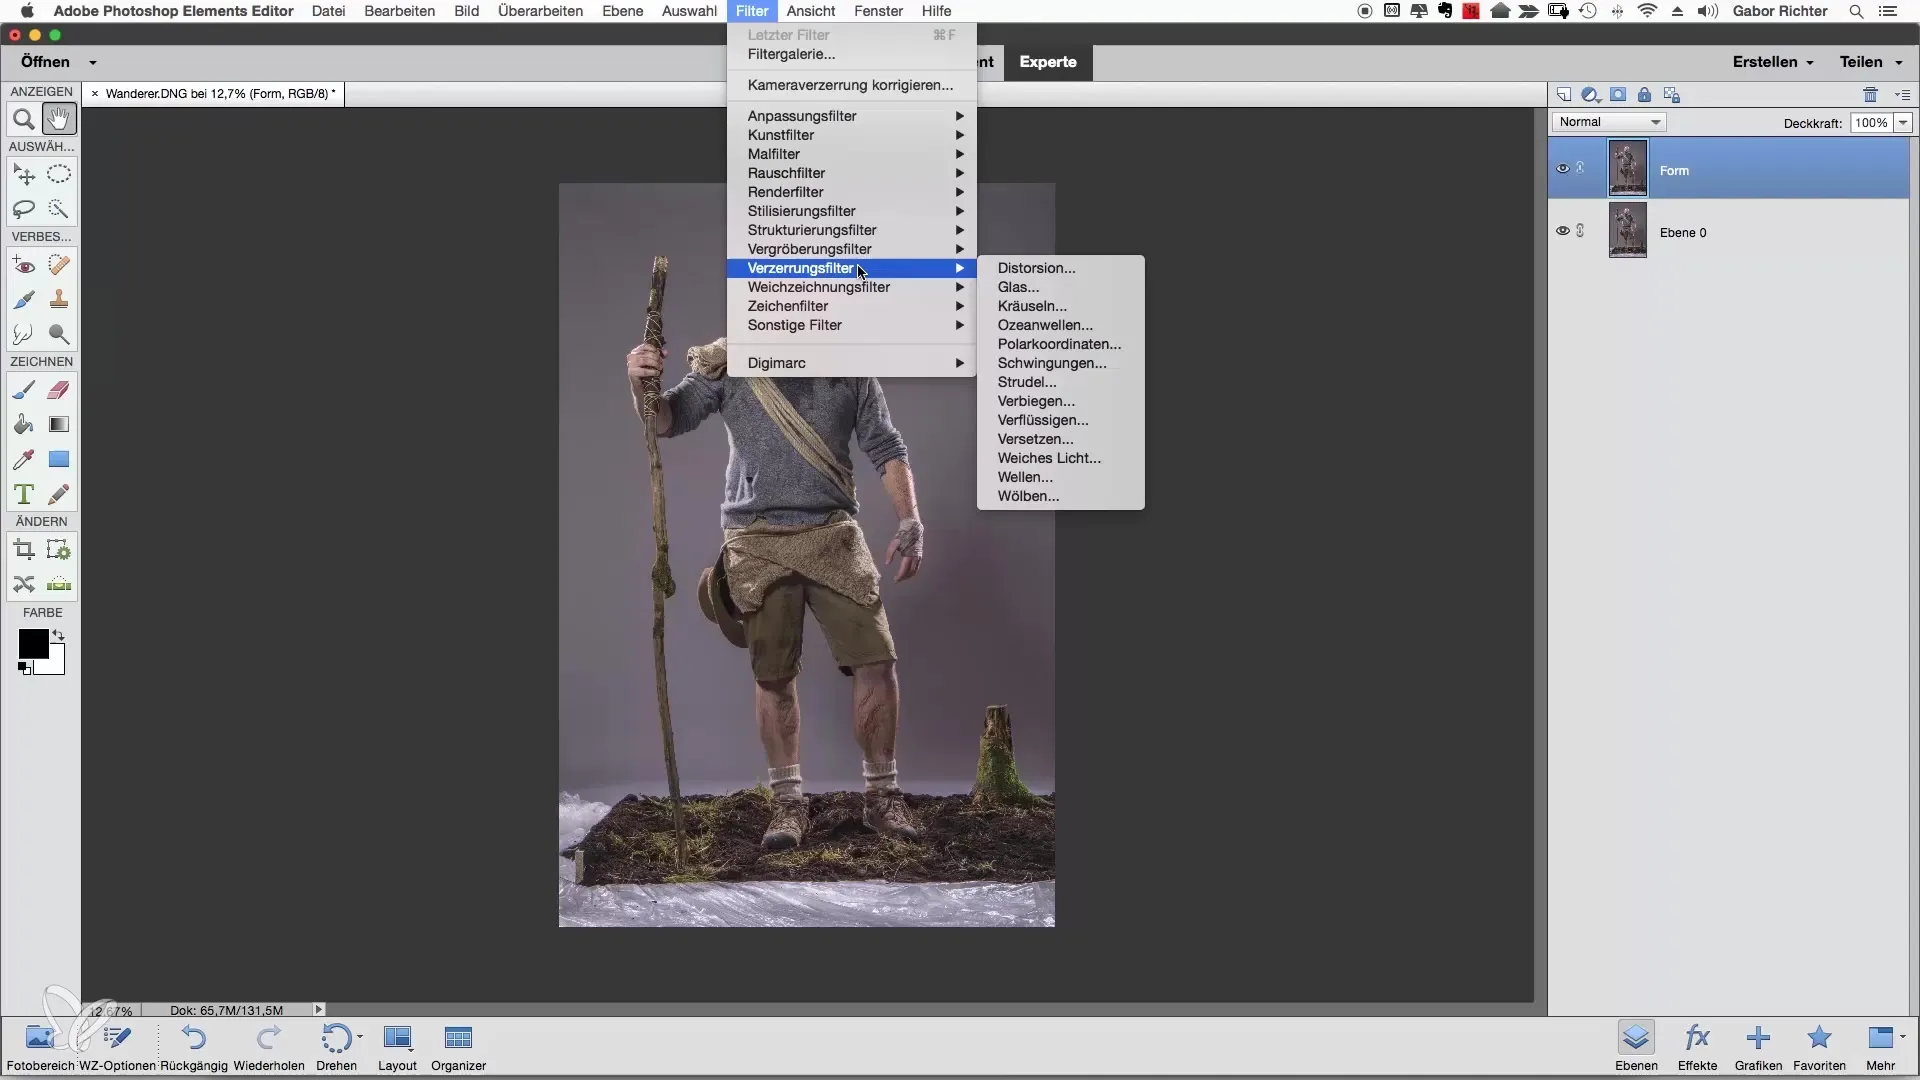Select the Type tool

pos(24,495)
